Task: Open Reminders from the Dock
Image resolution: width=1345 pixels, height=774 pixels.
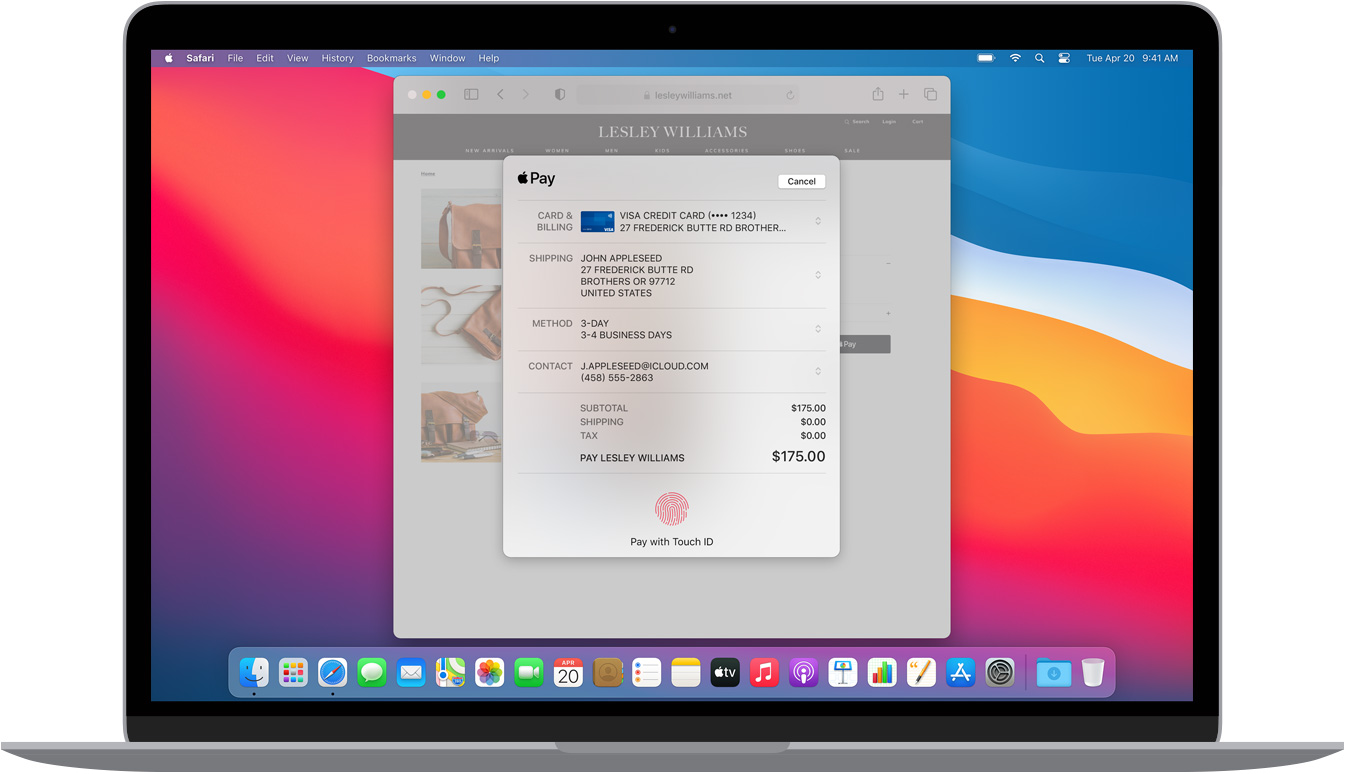Action: point(647,672)
